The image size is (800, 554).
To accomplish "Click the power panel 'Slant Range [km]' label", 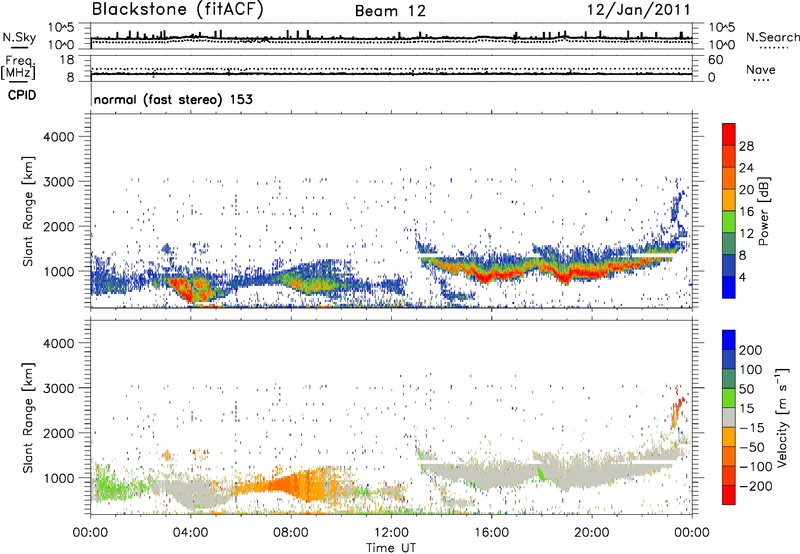I will pos(28,211).
